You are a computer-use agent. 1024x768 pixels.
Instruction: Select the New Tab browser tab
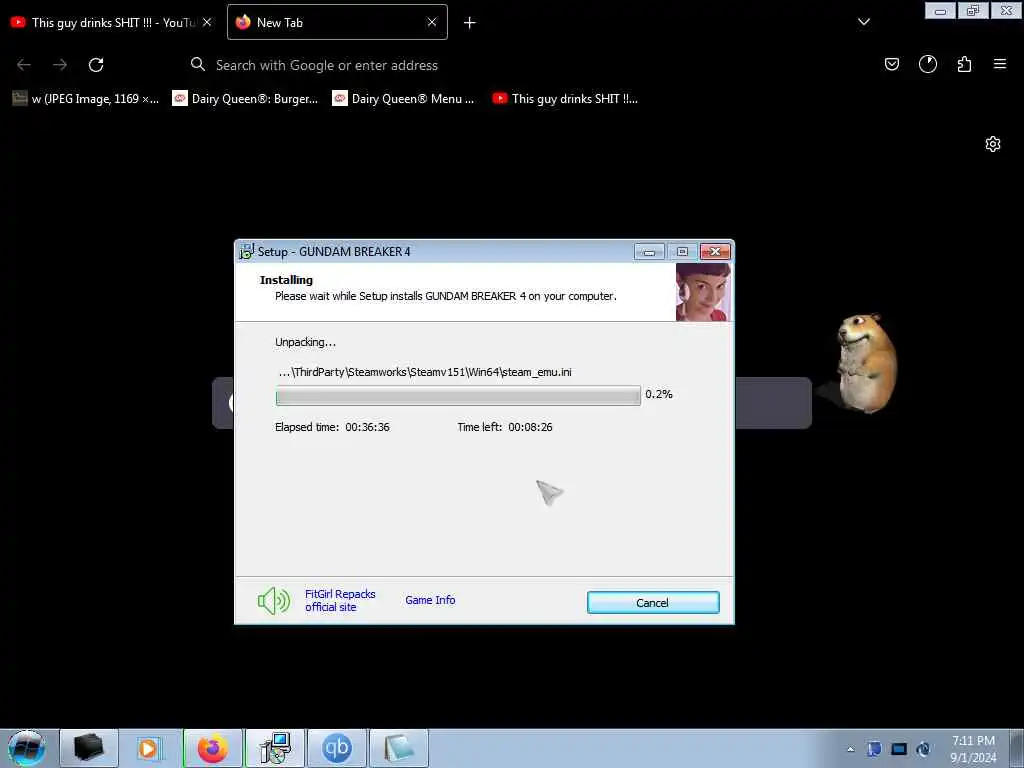click(x=327, y=22)
